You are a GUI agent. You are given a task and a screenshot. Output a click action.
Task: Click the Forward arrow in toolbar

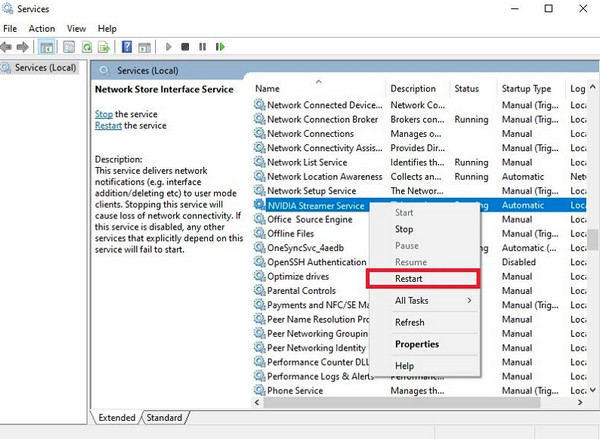coord(23,47)
